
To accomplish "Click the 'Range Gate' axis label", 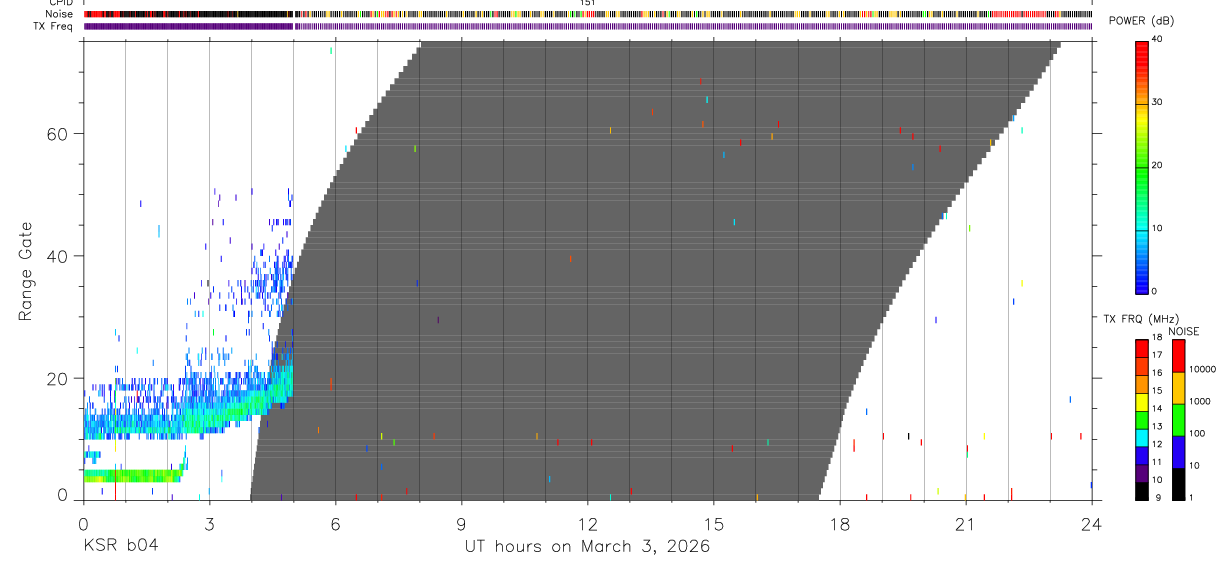I will 26,272.
